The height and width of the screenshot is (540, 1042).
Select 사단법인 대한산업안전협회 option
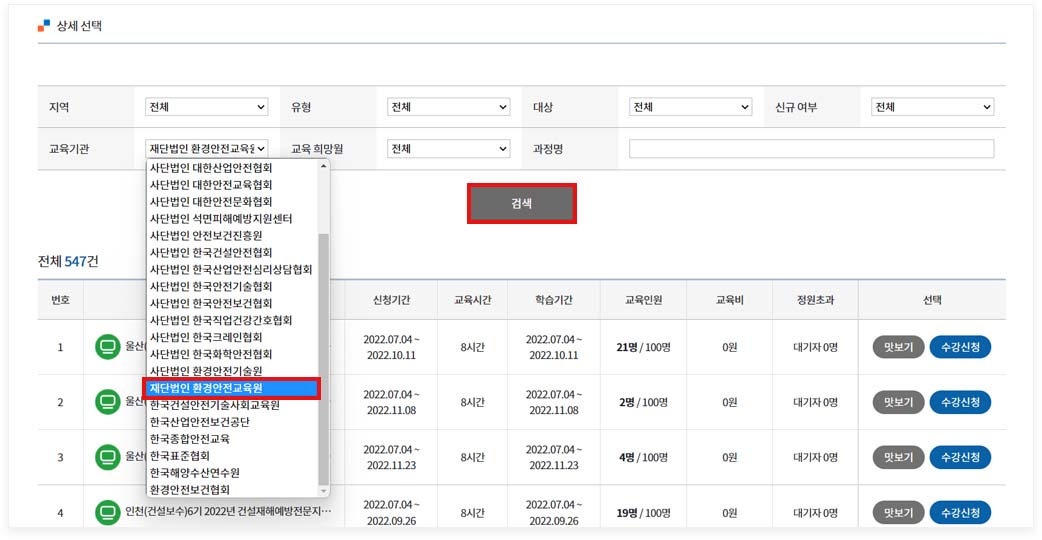232,167
